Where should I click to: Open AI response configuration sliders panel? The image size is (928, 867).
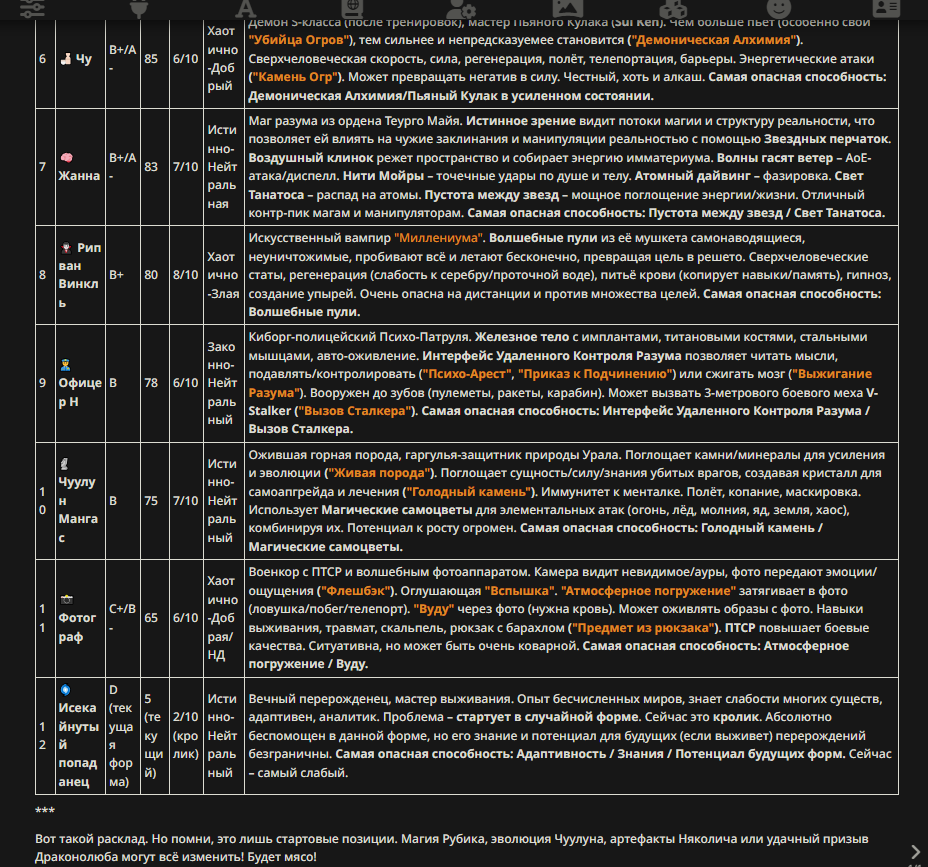coord(33,8)
